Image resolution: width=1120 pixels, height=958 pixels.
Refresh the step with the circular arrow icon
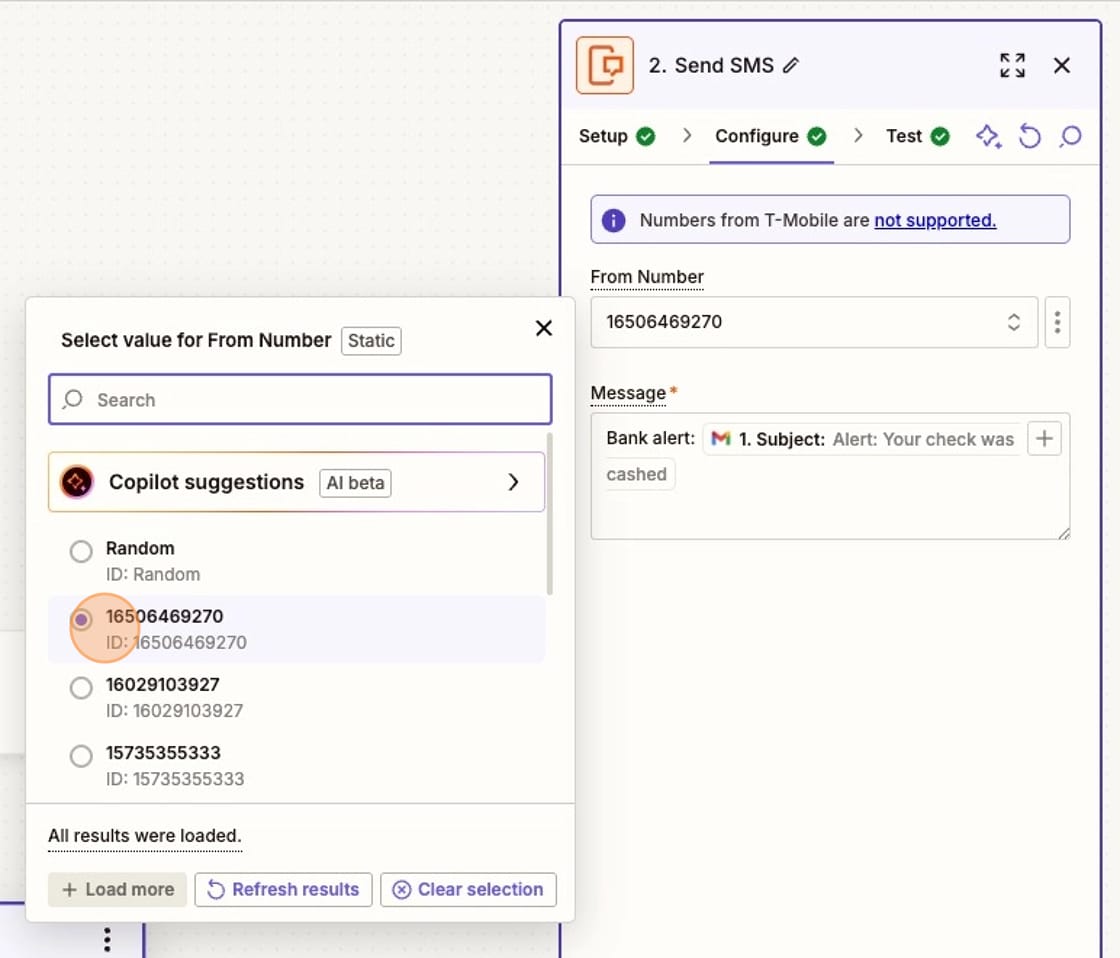(x=1030, y=136)
